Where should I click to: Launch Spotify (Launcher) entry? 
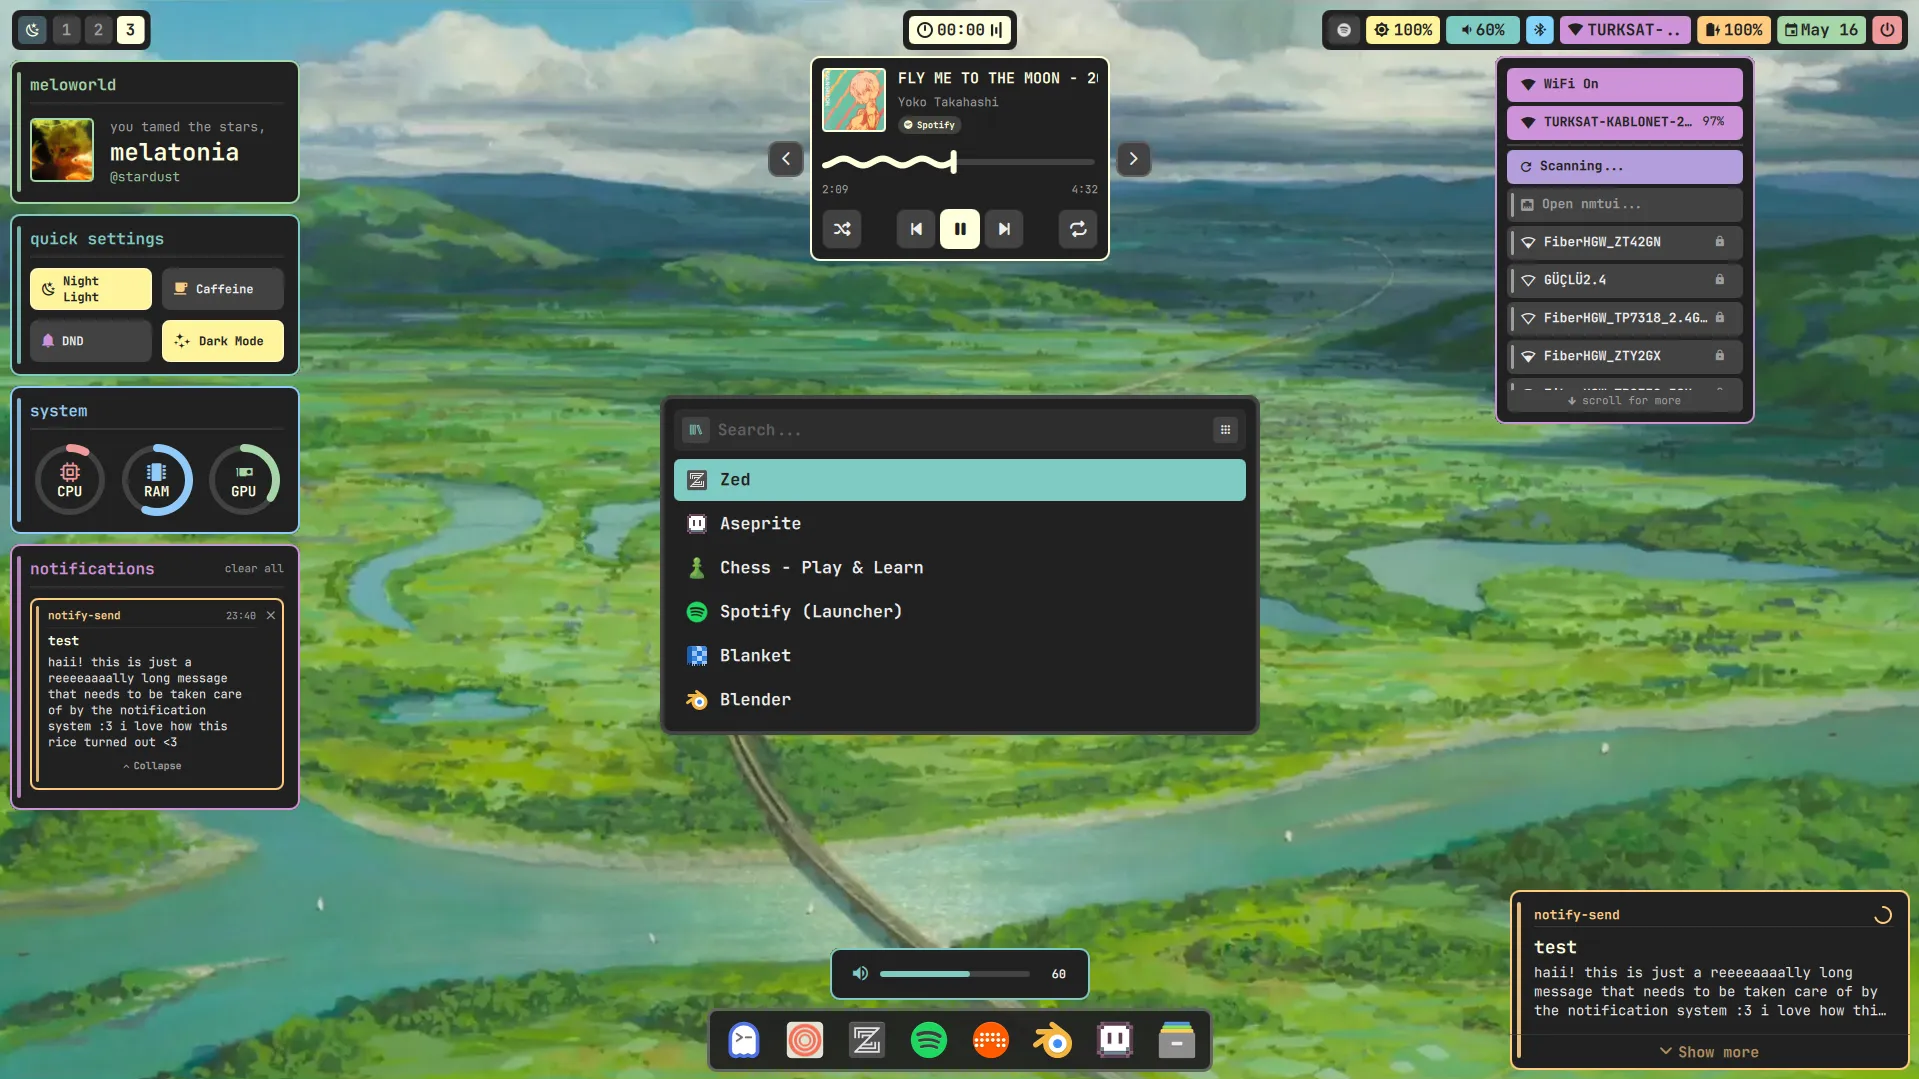(x=960, y=612)
